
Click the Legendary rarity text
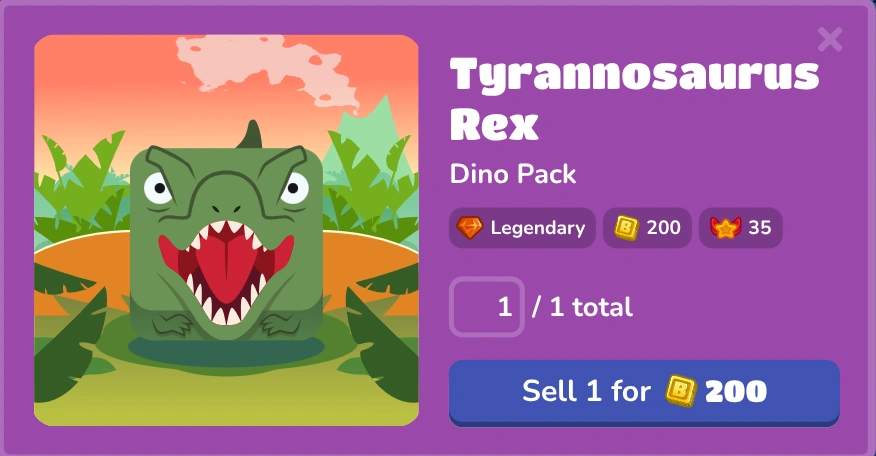point(537,227)
